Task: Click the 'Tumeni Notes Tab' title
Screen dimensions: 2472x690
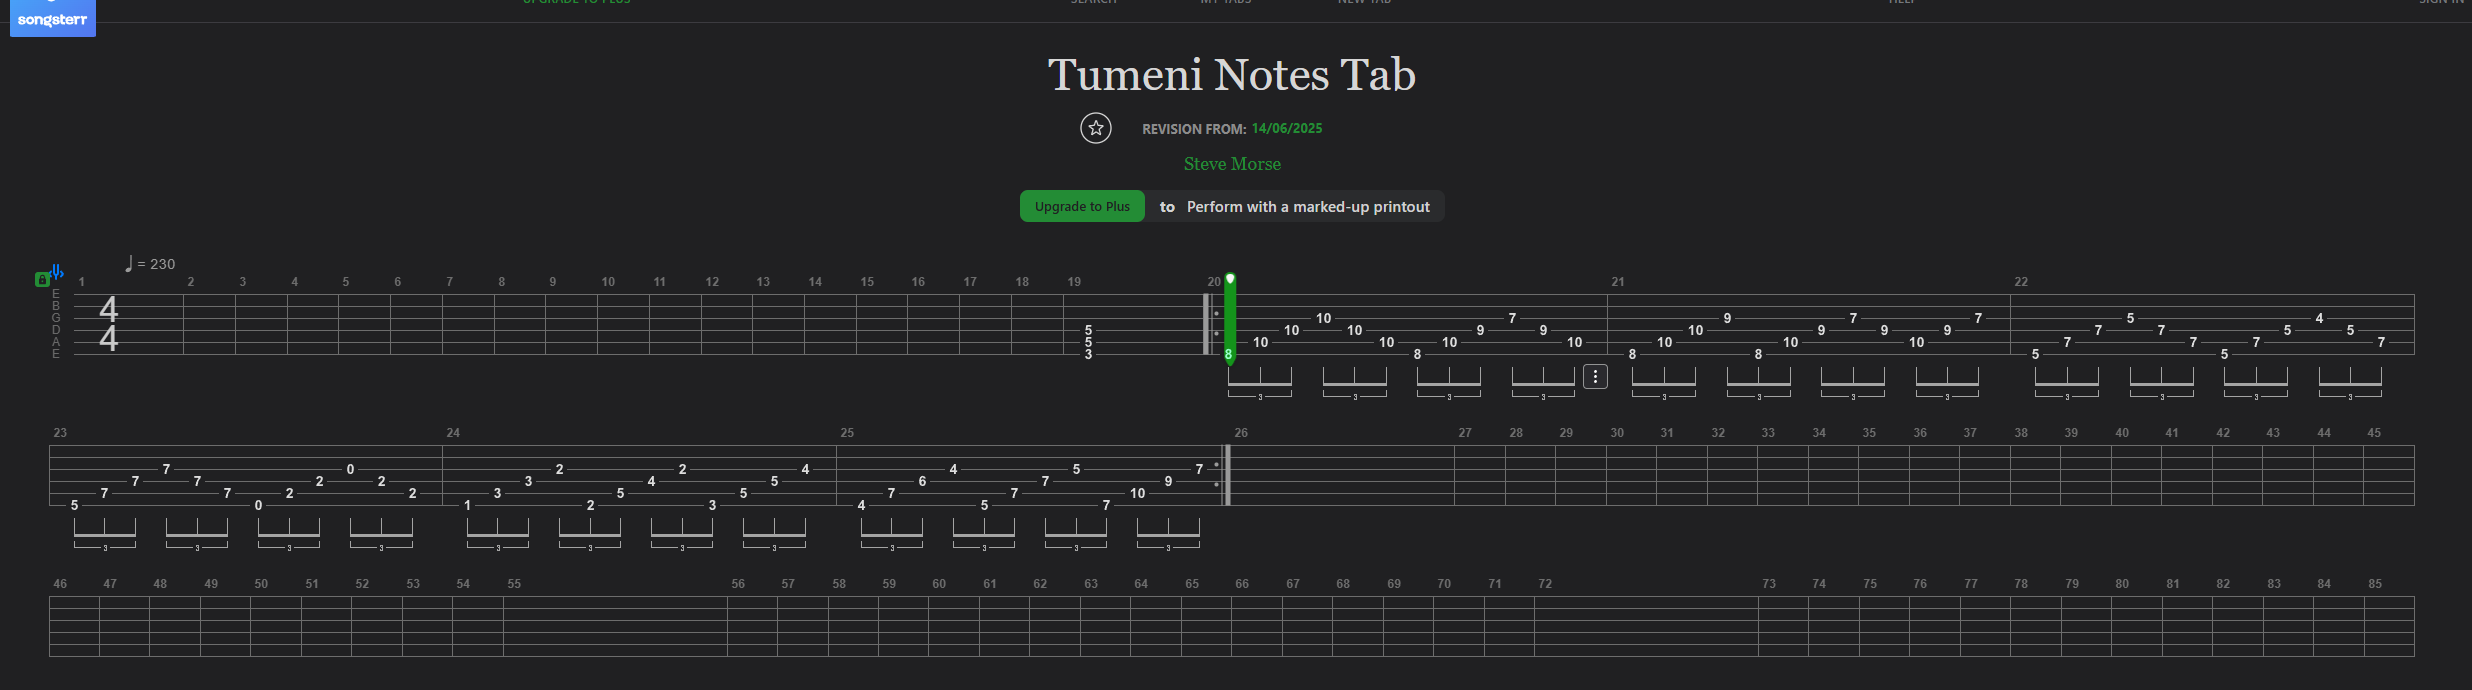Action: pos(1232,75)
